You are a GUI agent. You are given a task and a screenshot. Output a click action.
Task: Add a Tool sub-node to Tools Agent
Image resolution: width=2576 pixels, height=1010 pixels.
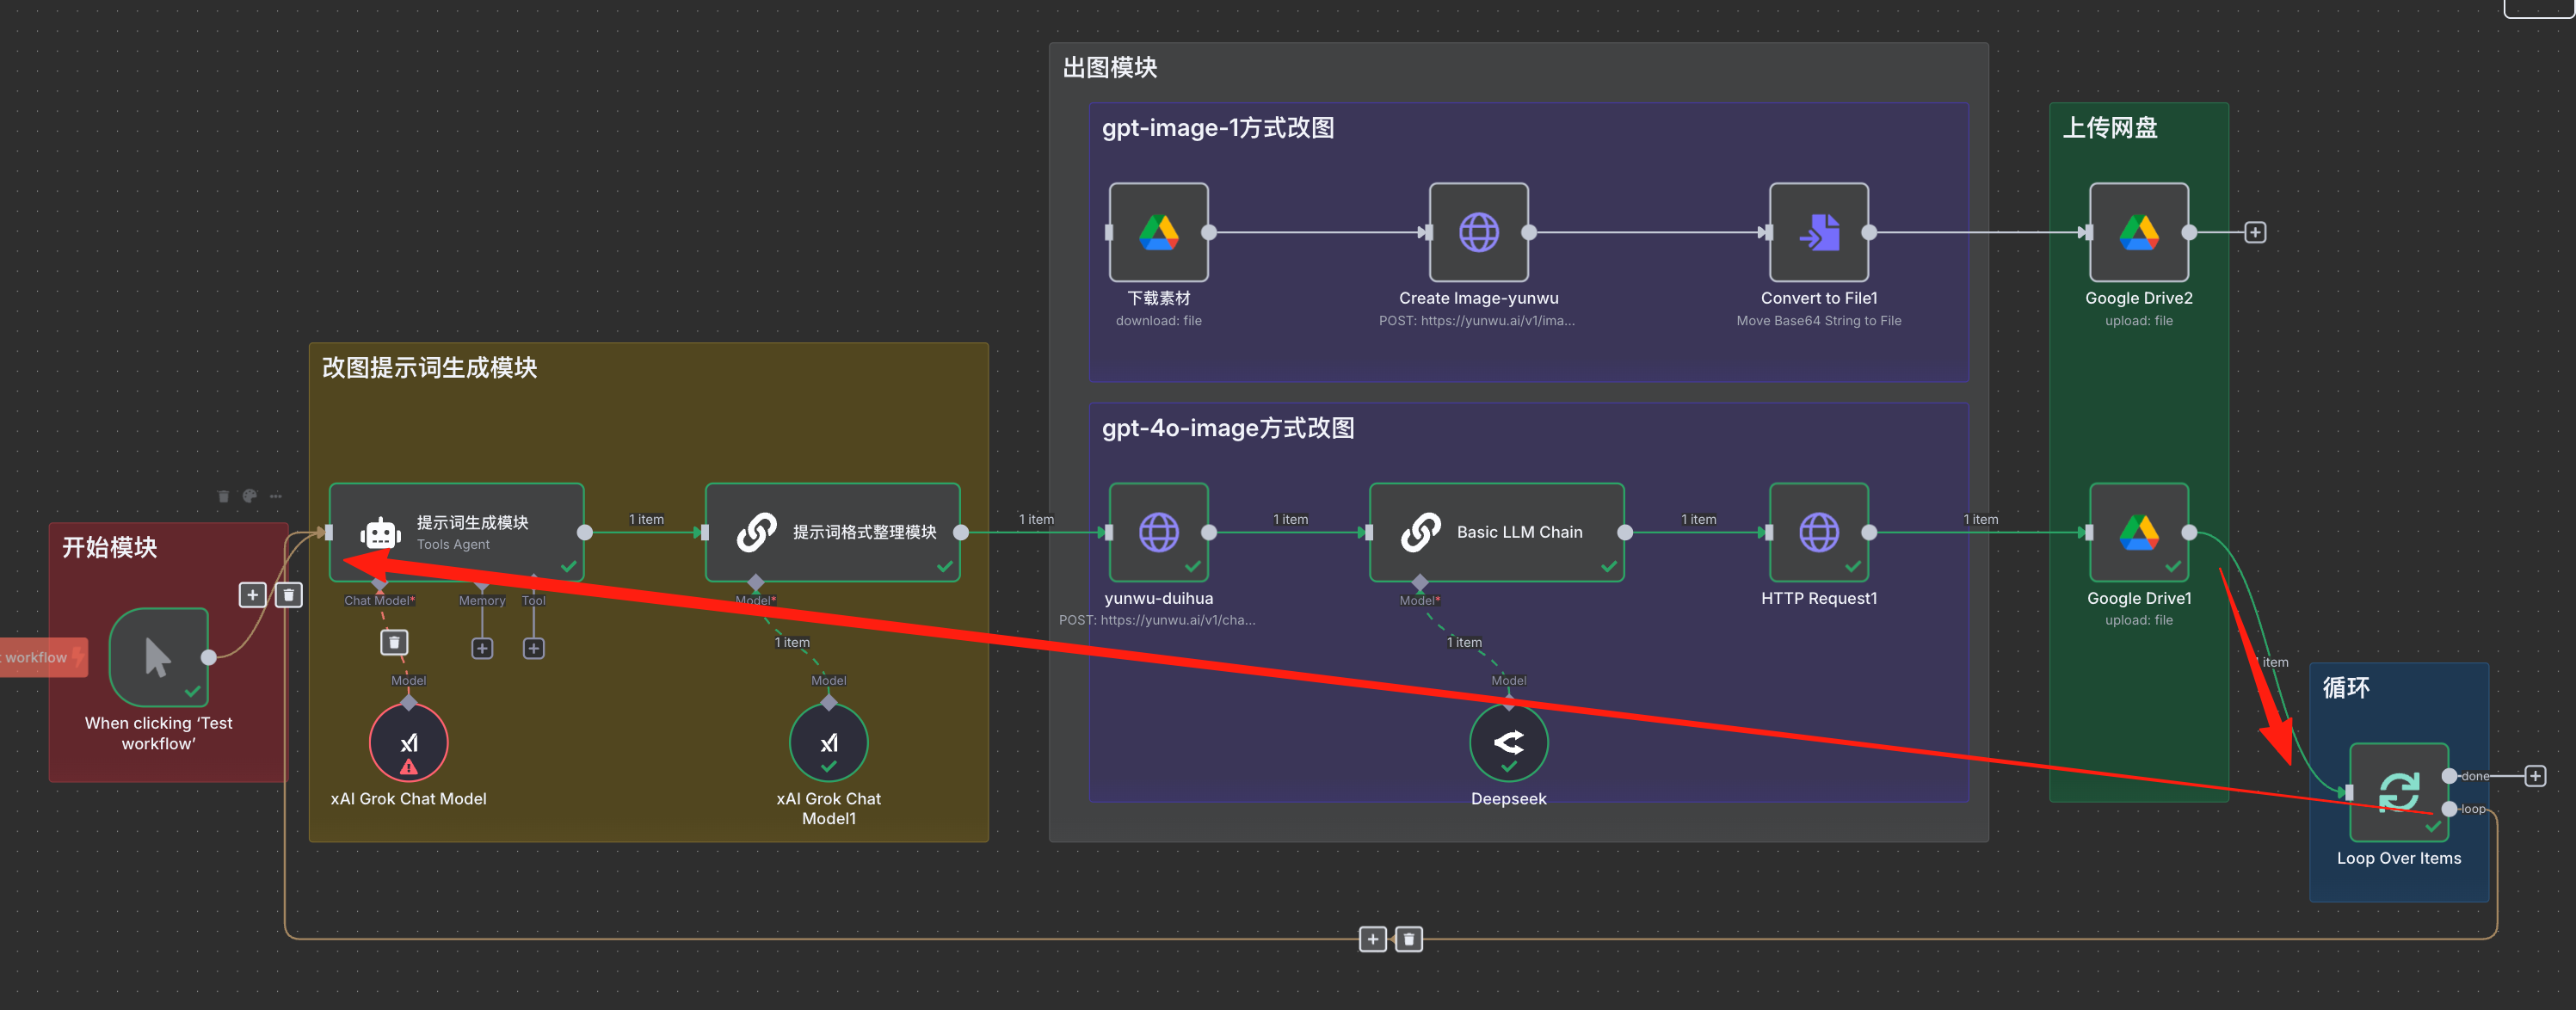point(534,648)
